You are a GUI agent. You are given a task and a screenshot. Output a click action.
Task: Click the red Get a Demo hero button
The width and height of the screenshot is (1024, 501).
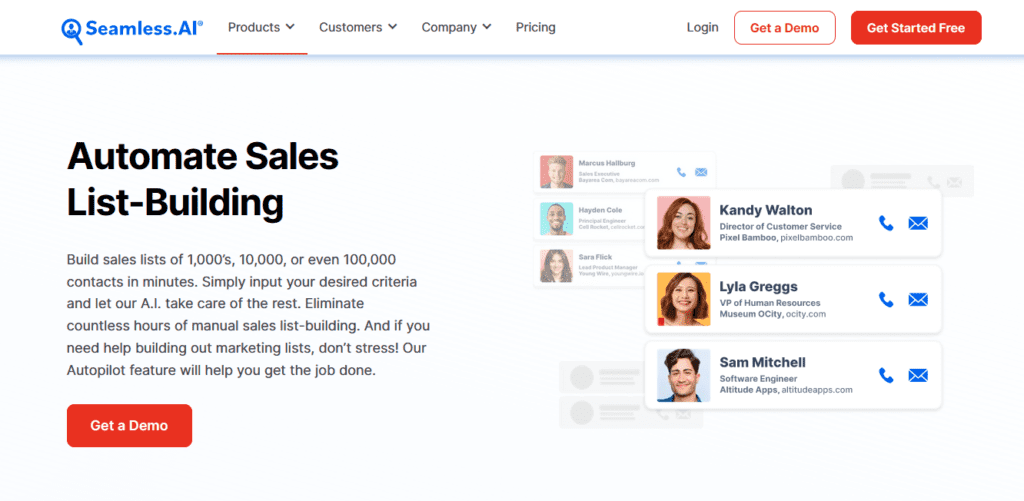tap(129, 426)
